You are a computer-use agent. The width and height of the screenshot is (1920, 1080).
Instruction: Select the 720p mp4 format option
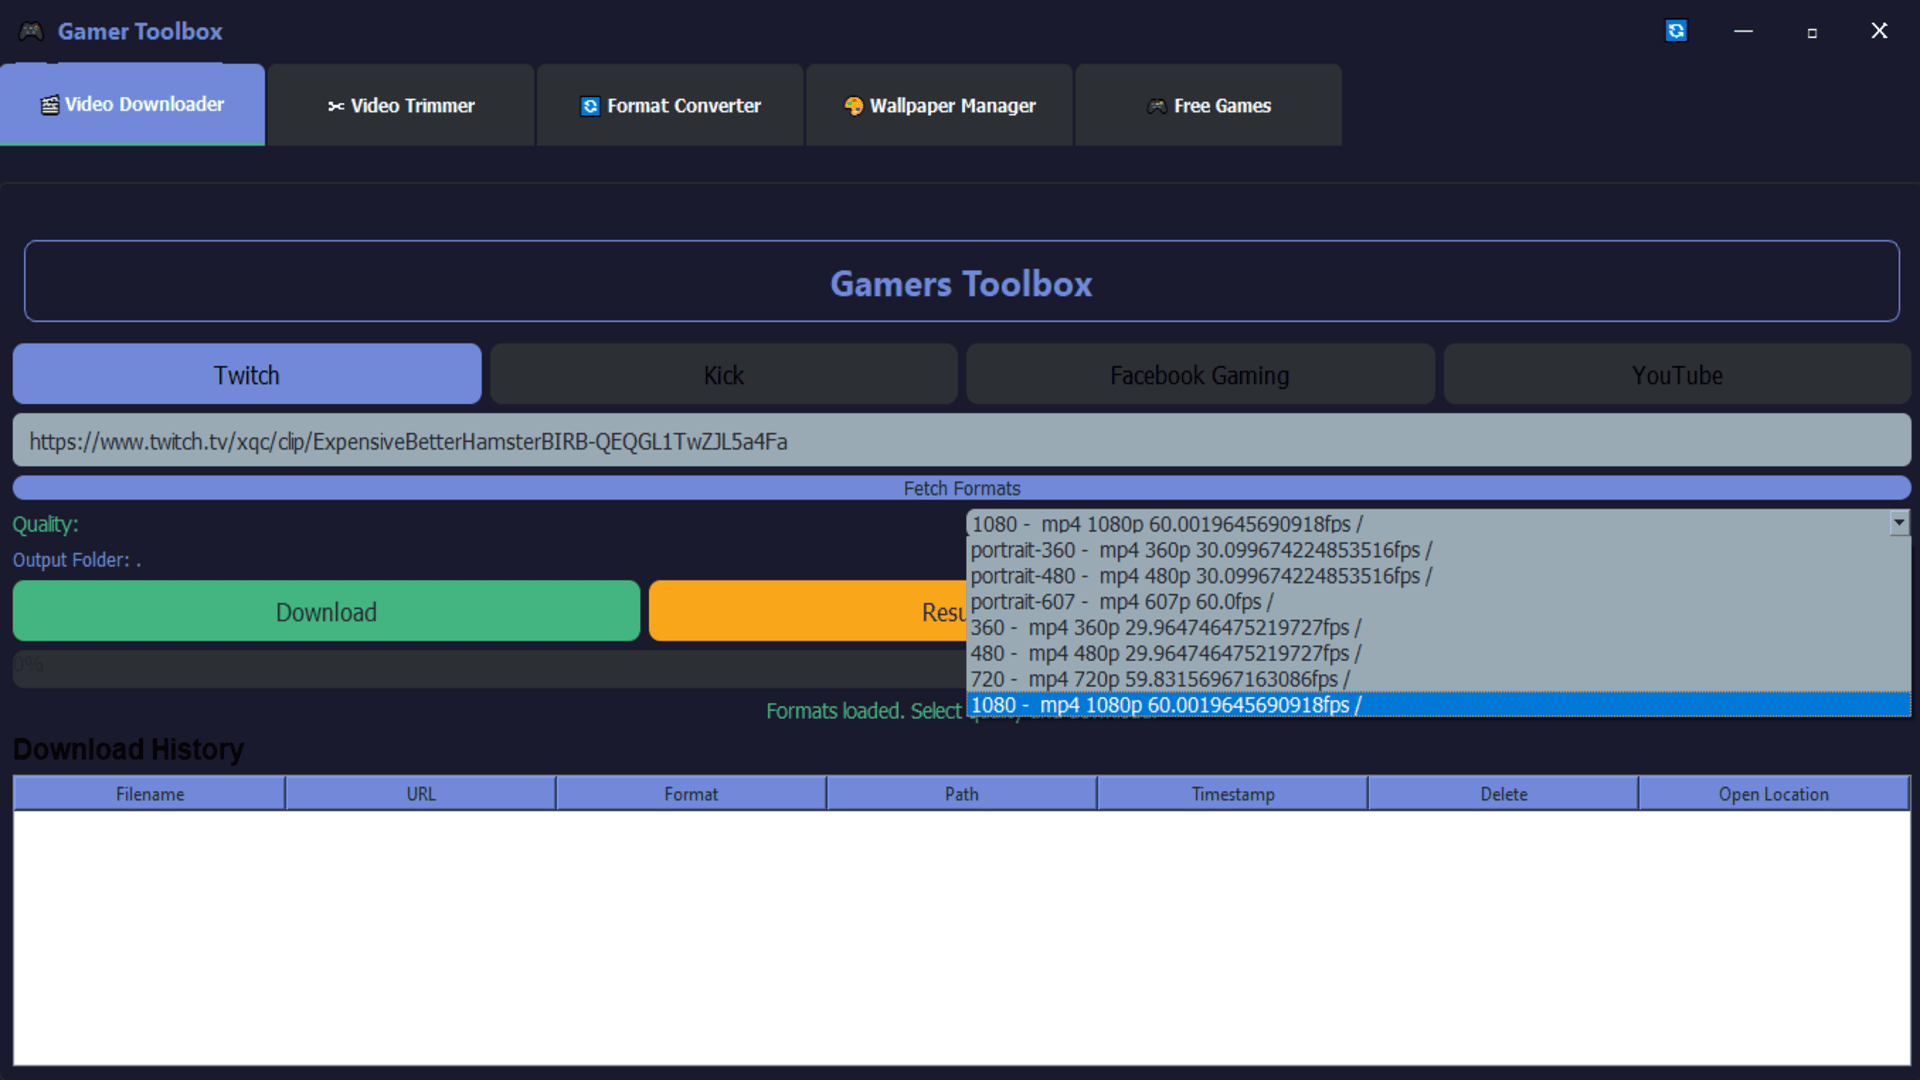[1160, 679]
